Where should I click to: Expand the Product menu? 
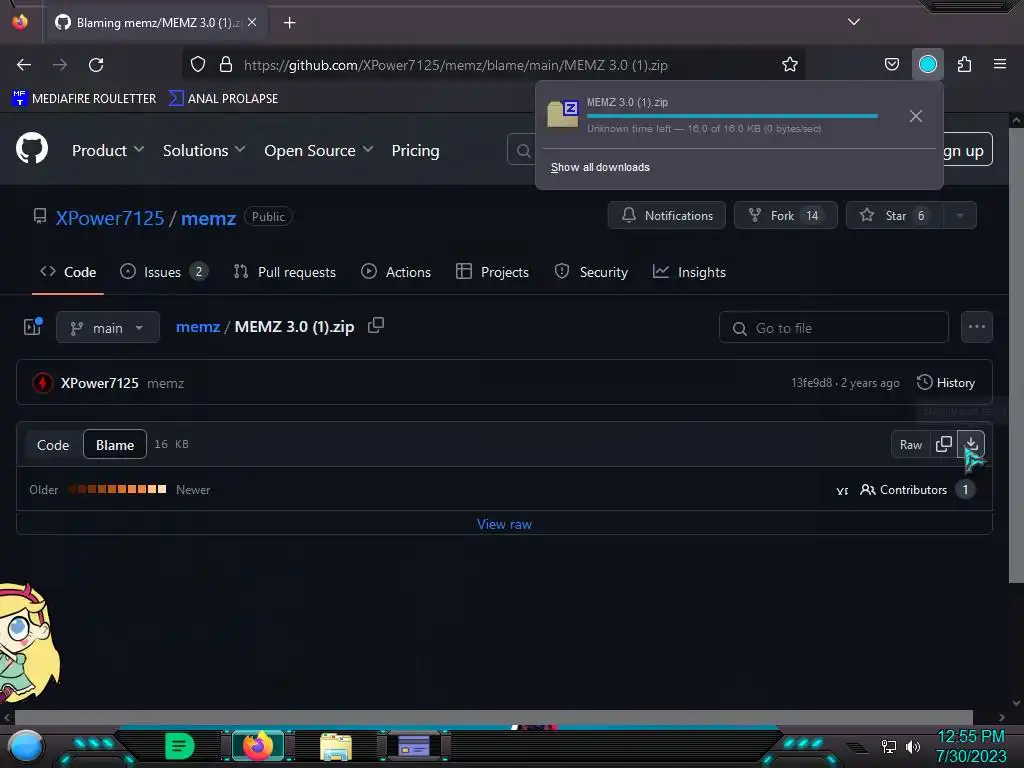pyautogui.click(x=108, y=150)
